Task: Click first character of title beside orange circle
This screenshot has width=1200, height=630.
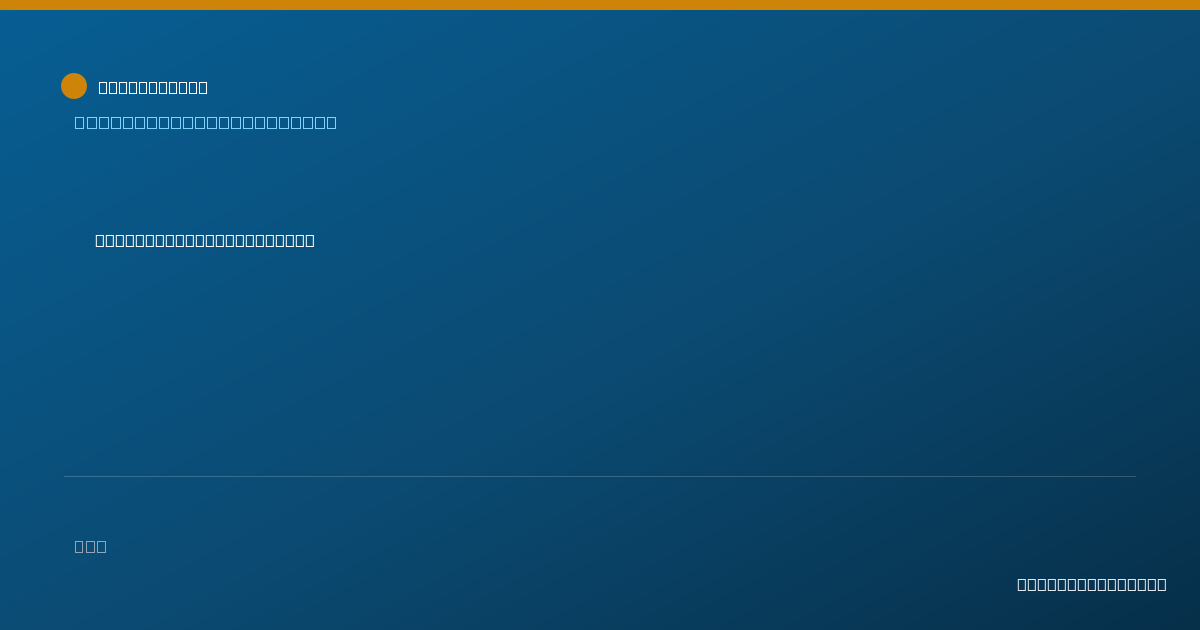Action: pos(103,87)
